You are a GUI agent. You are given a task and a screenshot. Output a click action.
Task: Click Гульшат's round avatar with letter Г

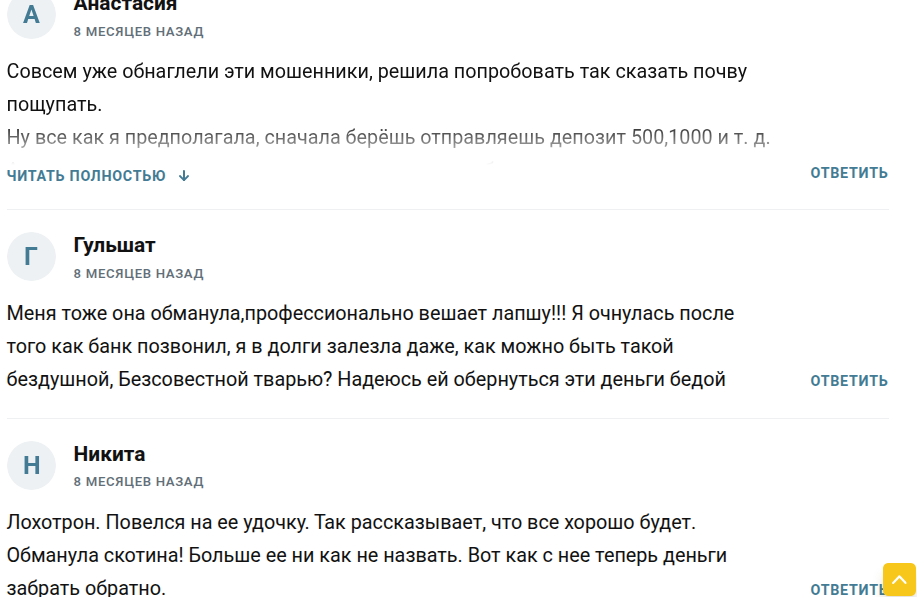click(31, 257)
